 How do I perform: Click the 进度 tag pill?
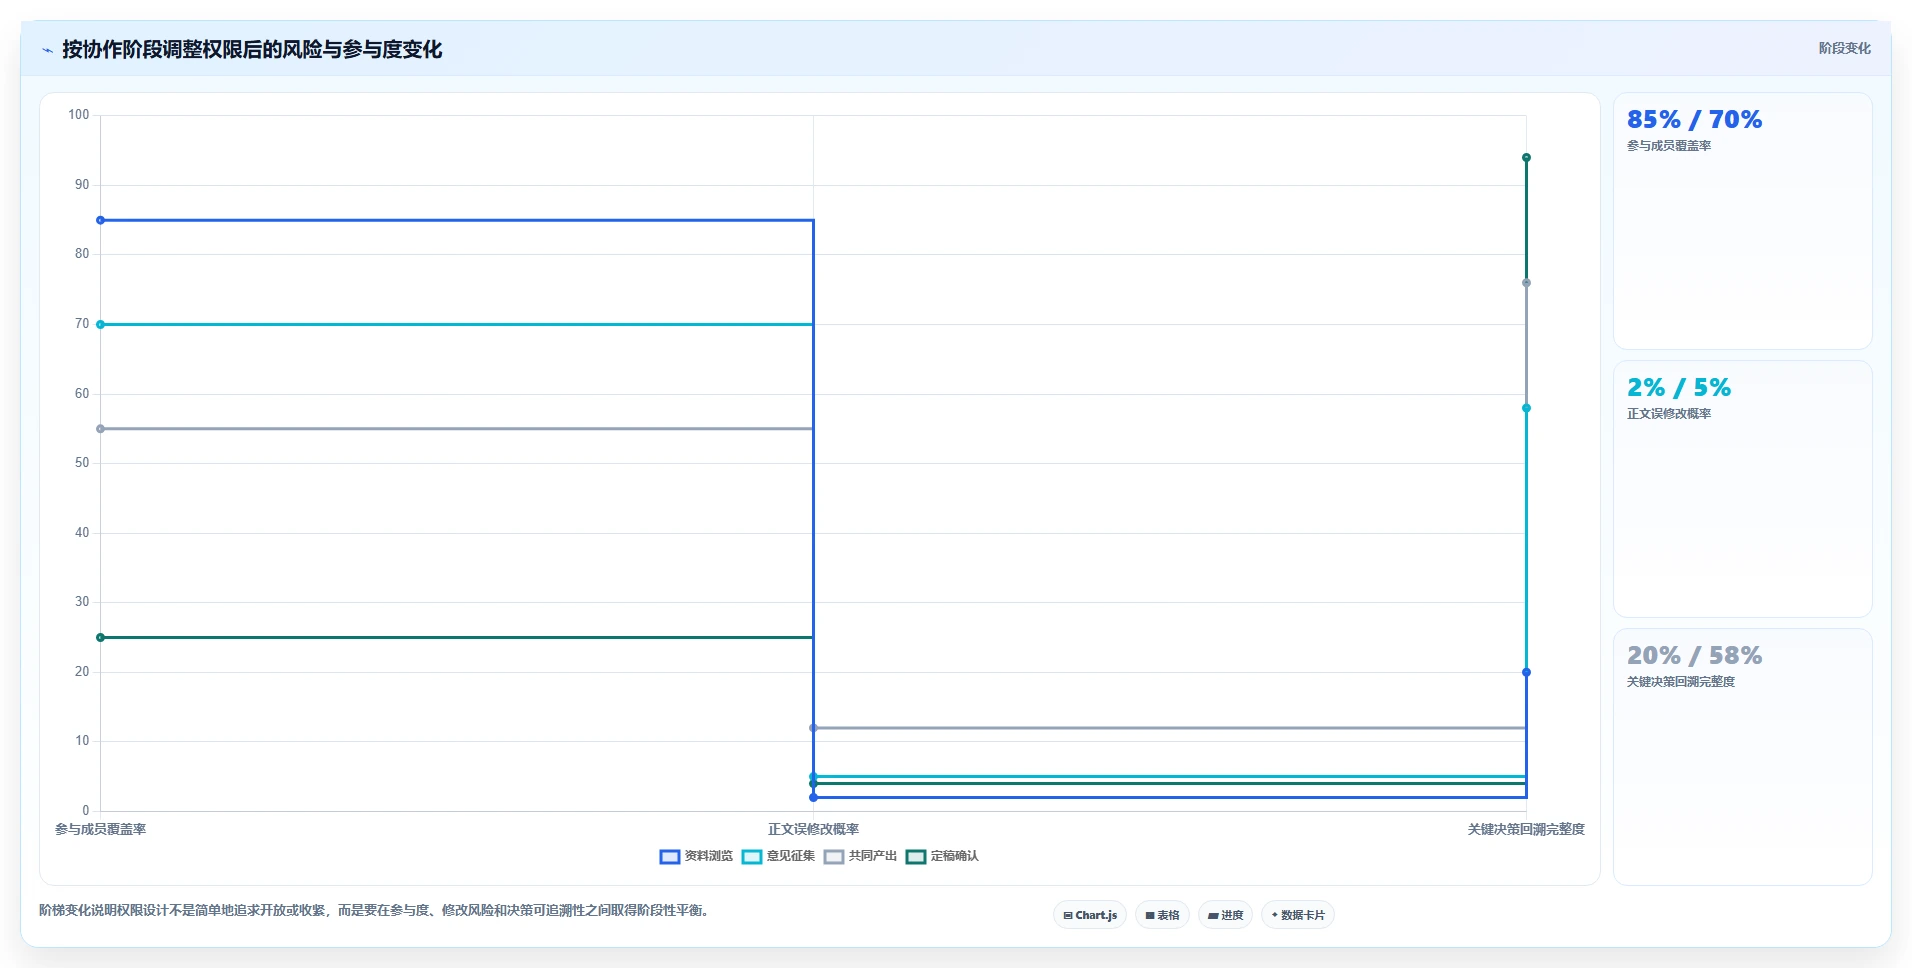[x=1225, y=915]
